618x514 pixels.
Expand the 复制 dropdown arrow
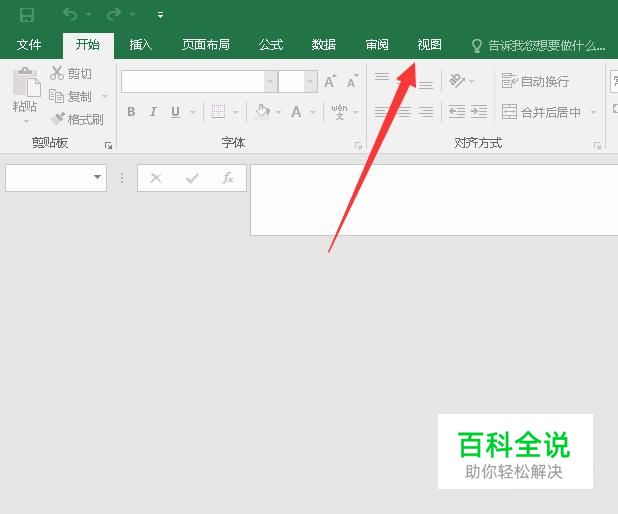104,96
